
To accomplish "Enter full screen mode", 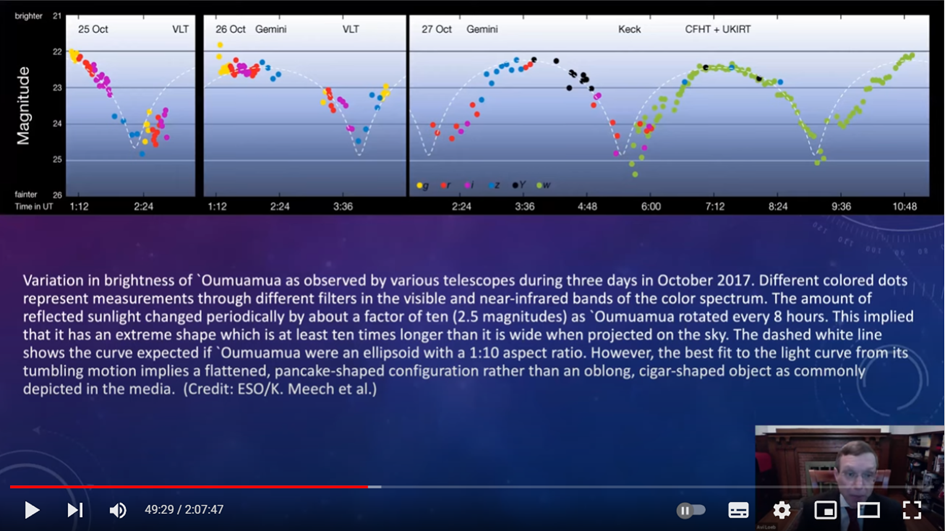I will pyautogui.click(x=912, y=510).
